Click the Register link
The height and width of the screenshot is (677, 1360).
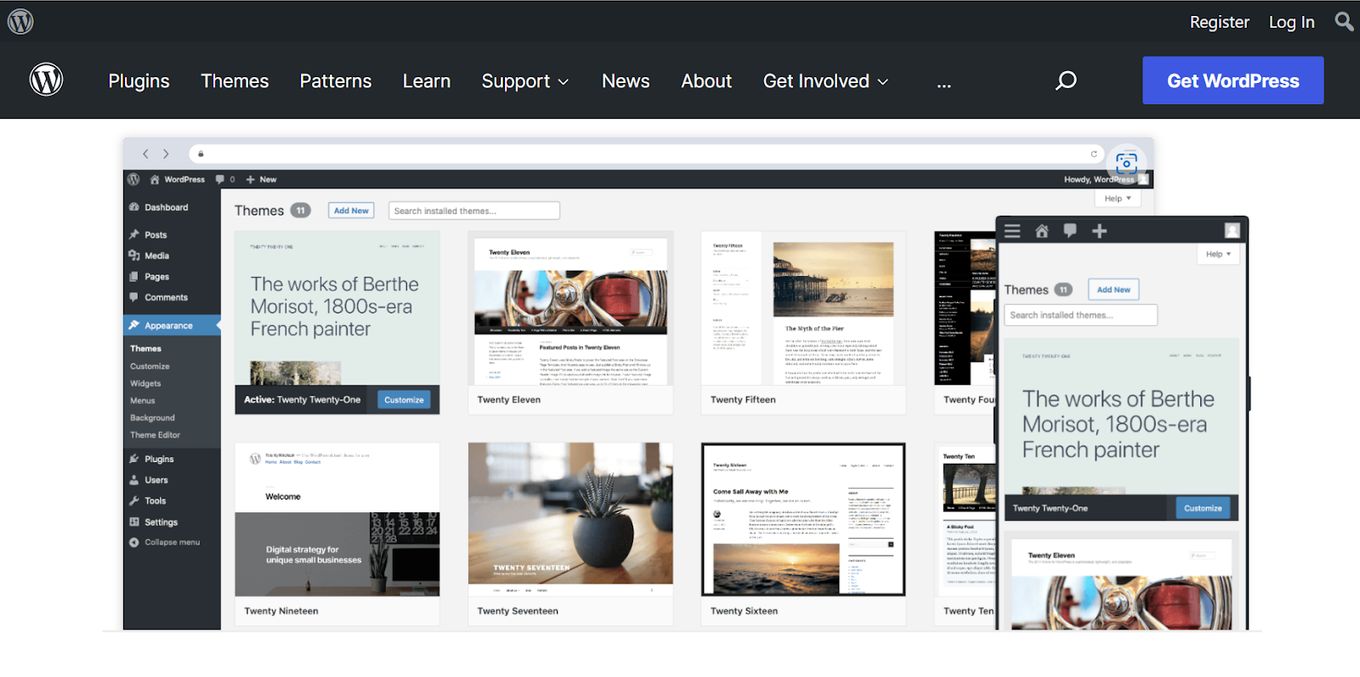click(x=1219, y=22)
